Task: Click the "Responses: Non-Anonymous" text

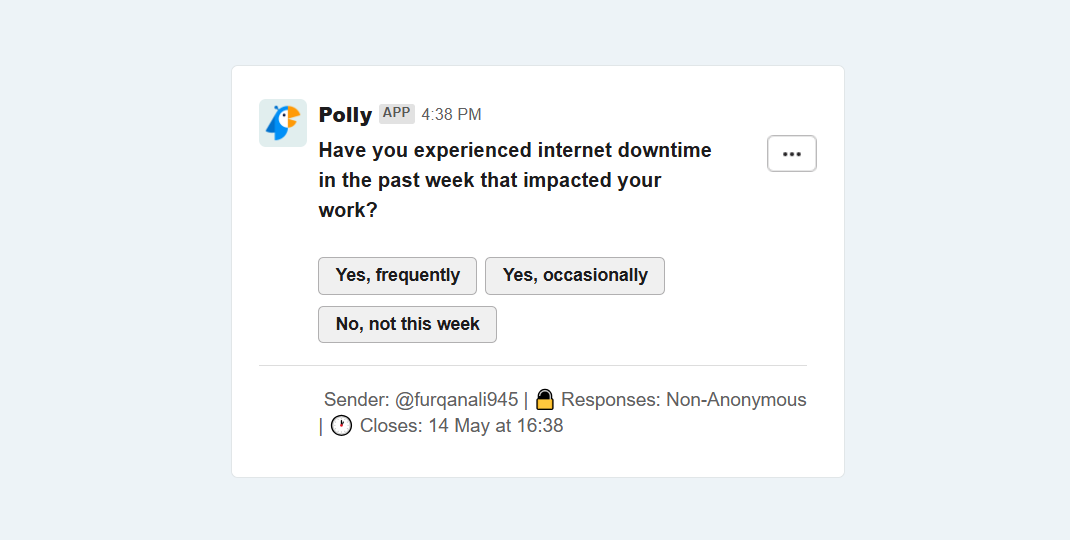Action: click(x=684, y=399)
